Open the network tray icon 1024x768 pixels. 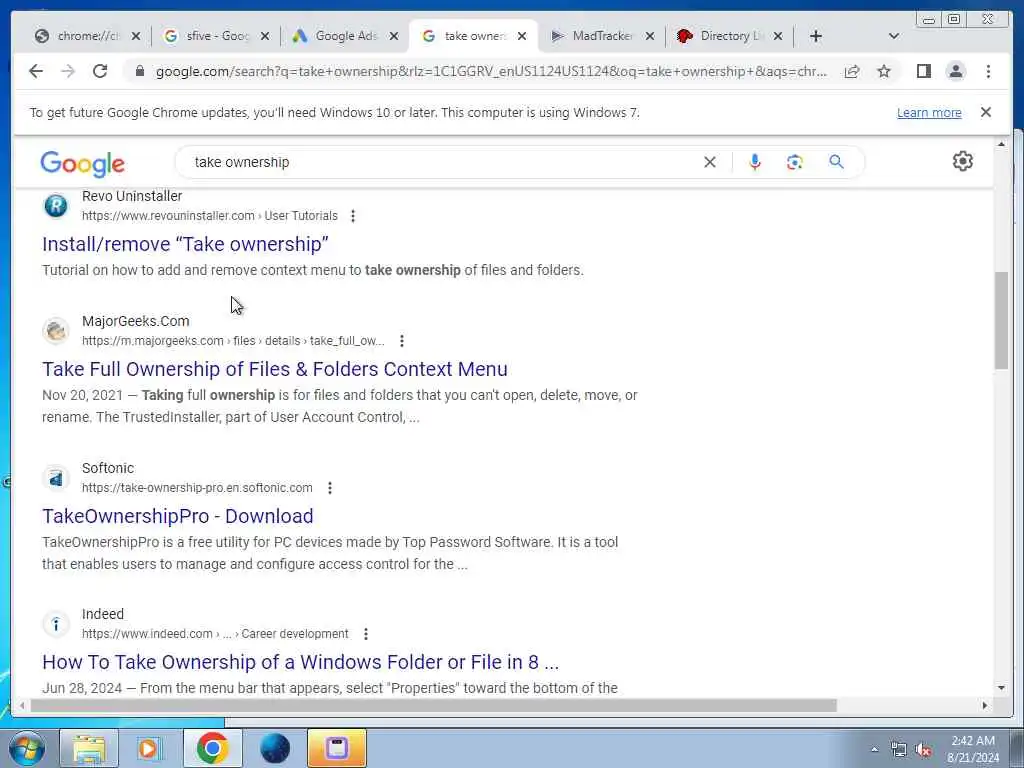click(899, 750)
